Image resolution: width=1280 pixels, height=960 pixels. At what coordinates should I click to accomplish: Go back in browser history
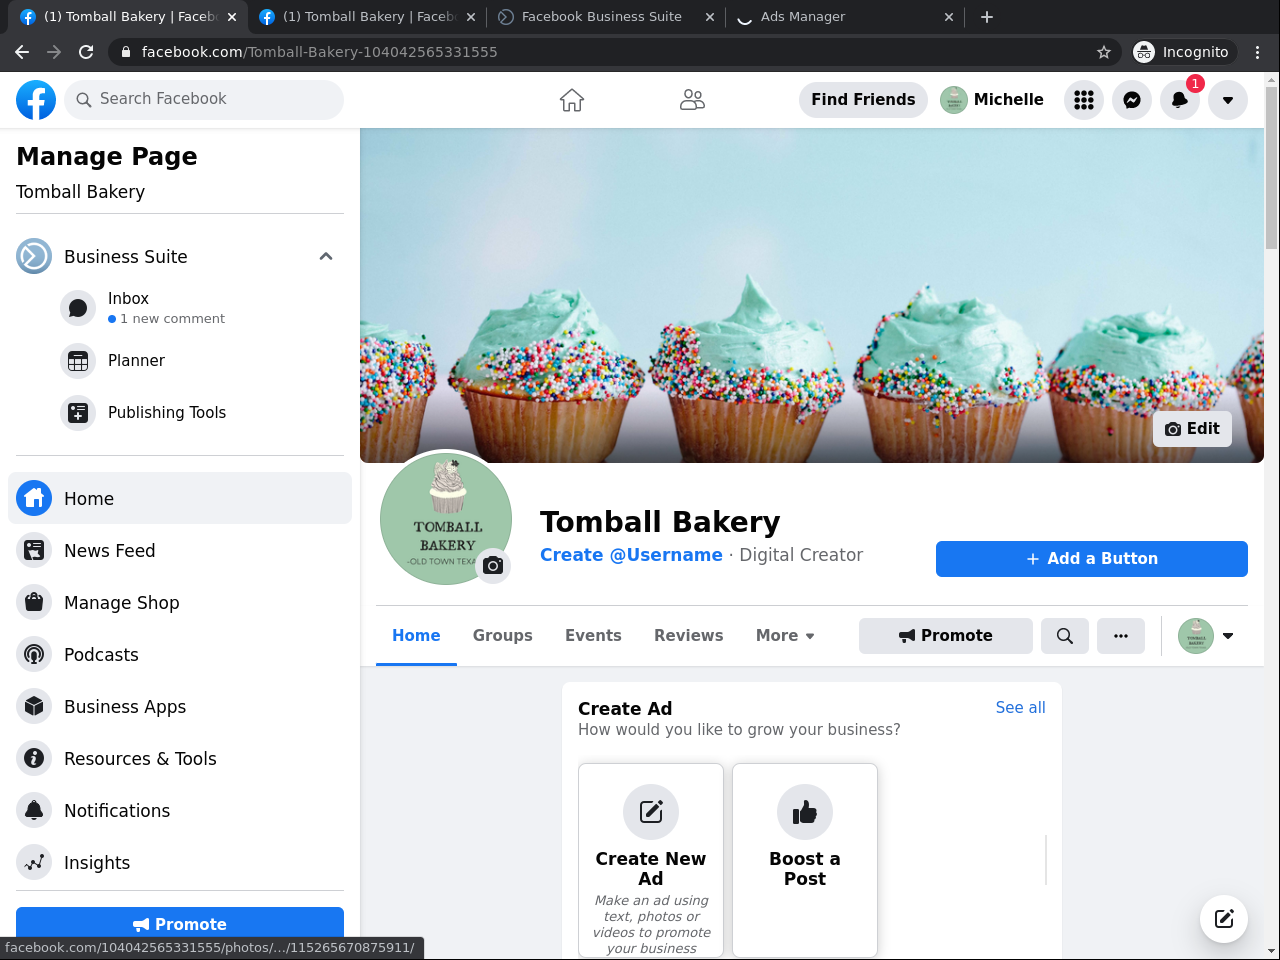(22, 52)
